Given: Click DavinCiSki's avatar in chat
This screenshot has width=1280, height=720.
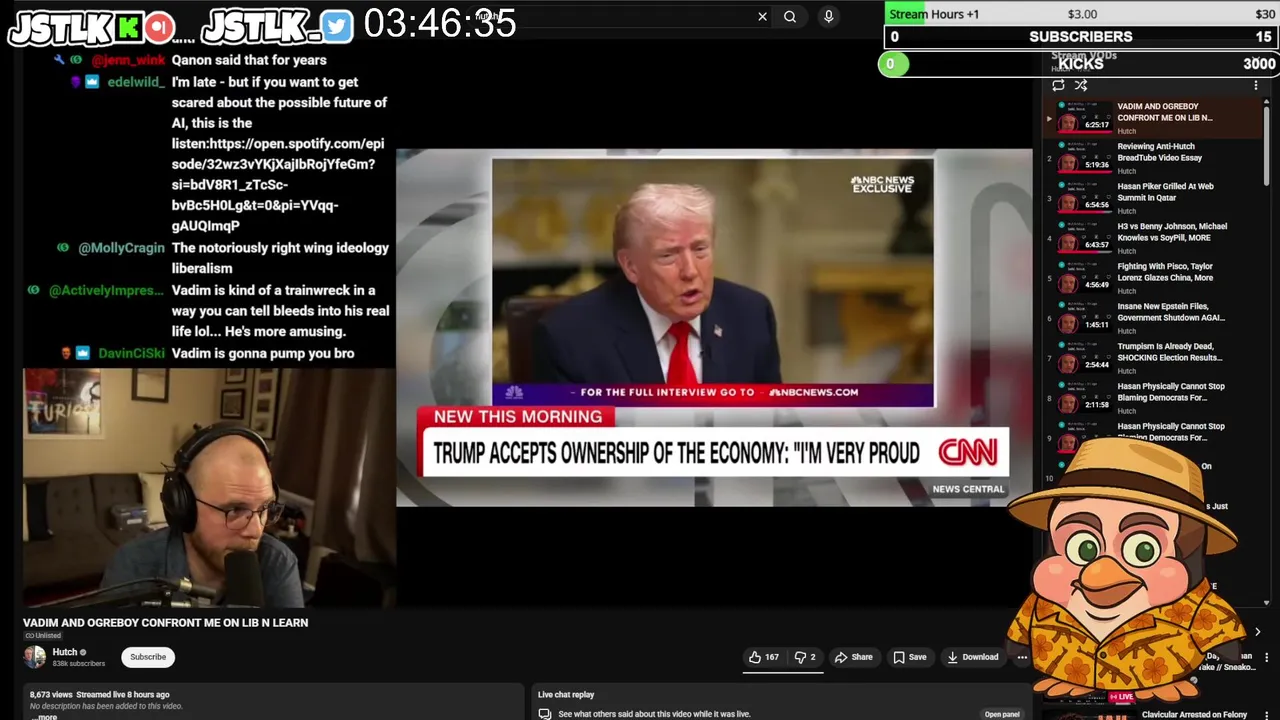Looking at the screenshot, I should point(66,353).
